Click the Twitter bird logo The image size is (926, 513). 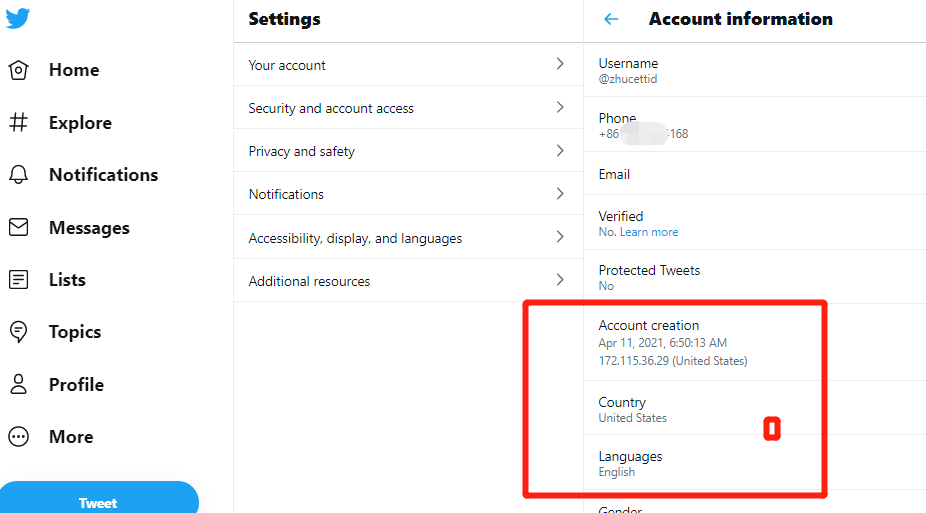[18, 18]
